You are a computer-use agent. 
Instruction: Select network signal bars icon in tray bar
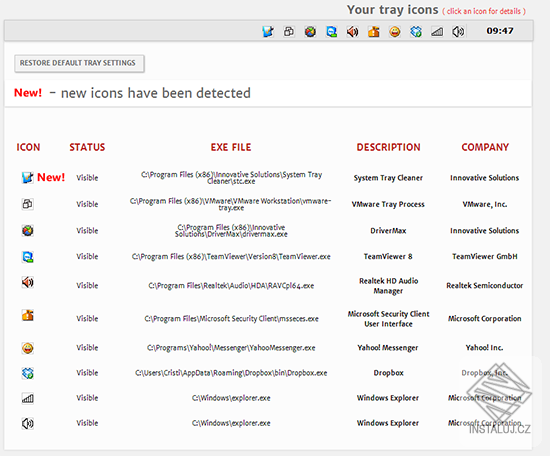437,32
